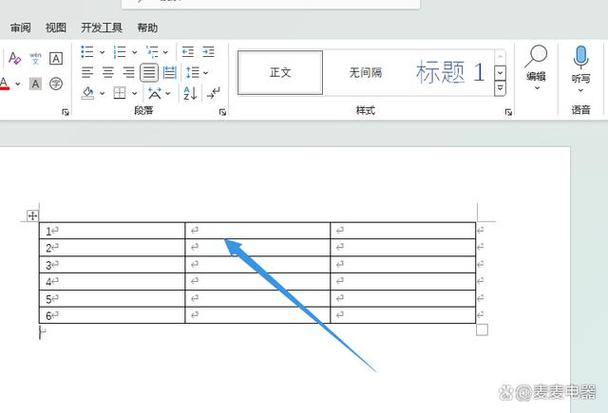608x413 pixels.
Task: Click the table cell containing 3
Action: [112, 264]
